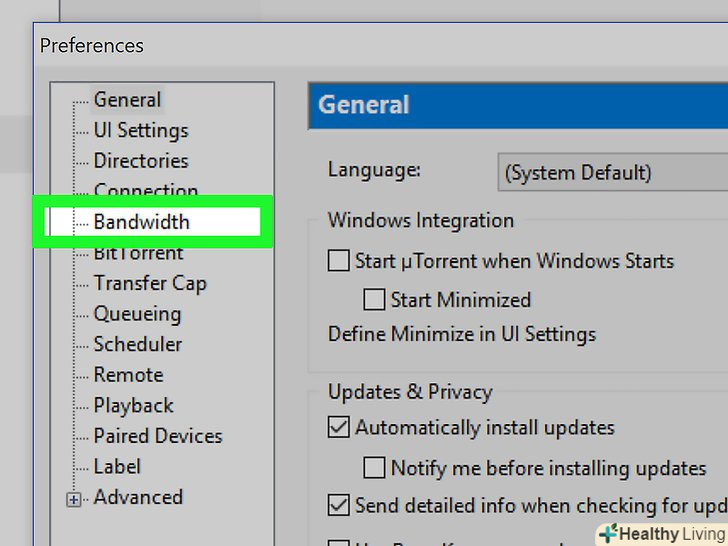Screen dimensions: 728x546
Task: Open Scheduler preferences
Action: point(138,345)
